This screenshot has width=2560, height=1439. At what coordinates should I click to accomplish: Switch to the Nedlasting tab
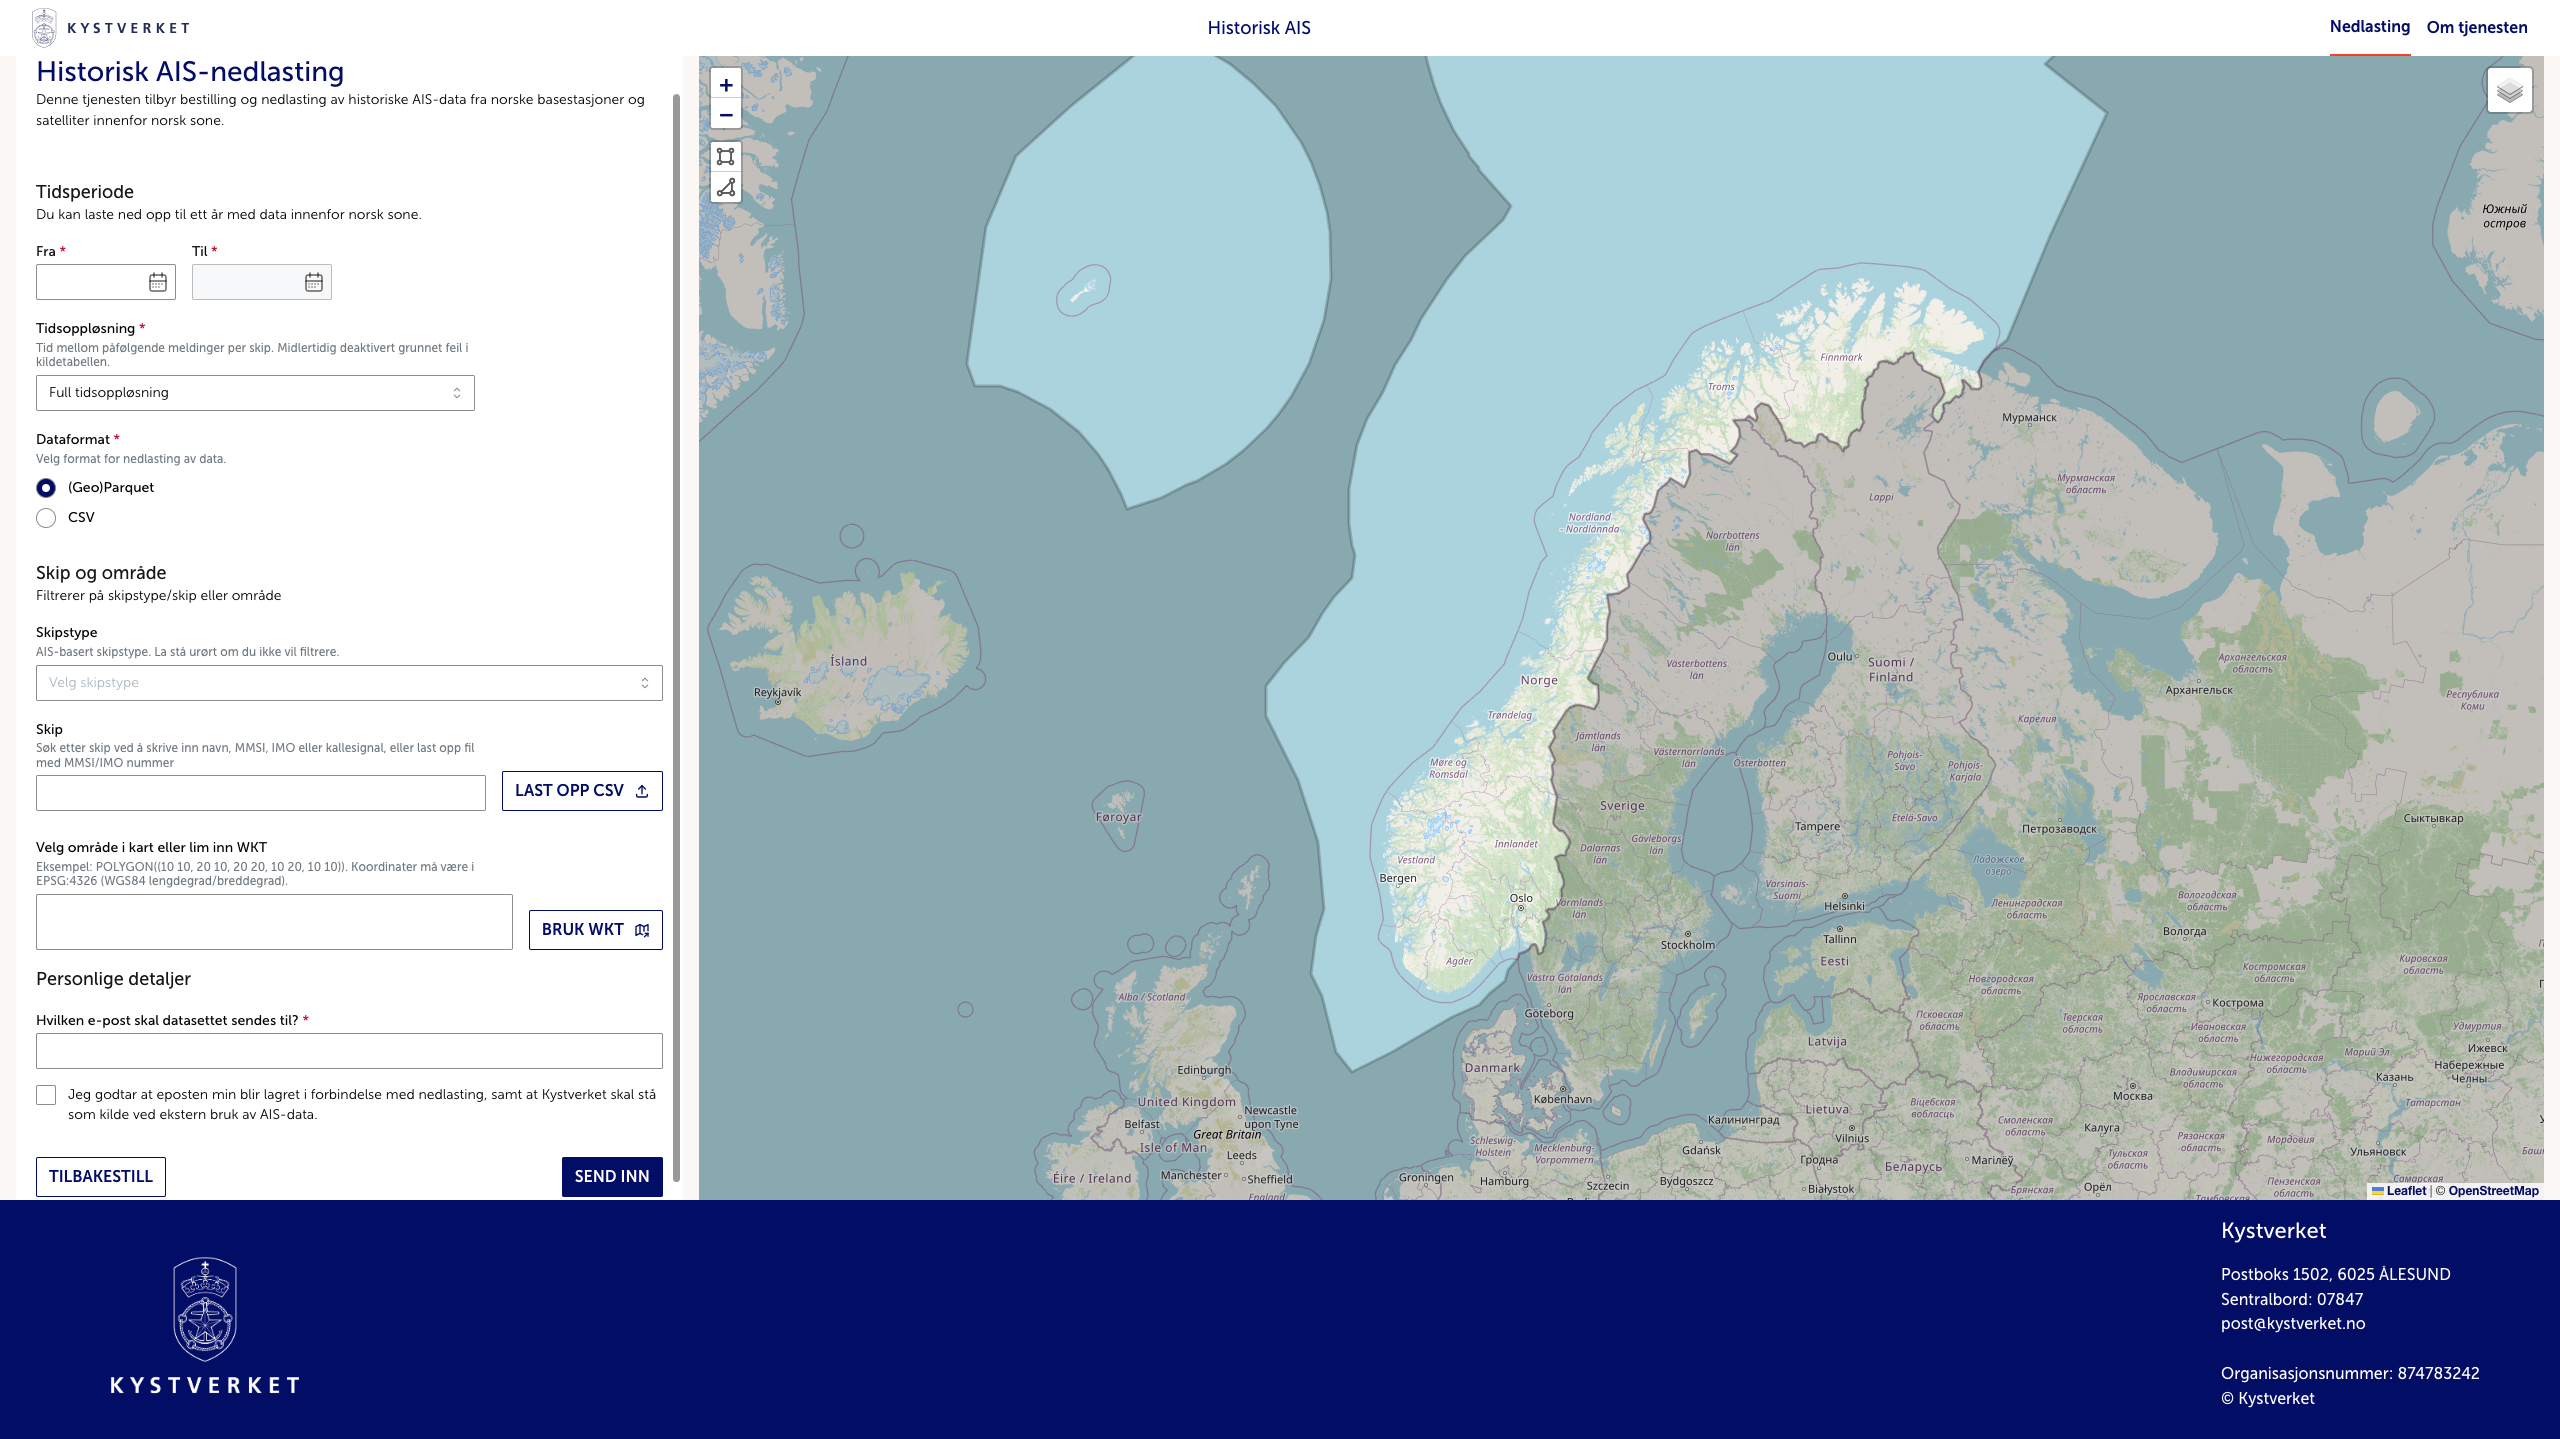point(2369,27)
